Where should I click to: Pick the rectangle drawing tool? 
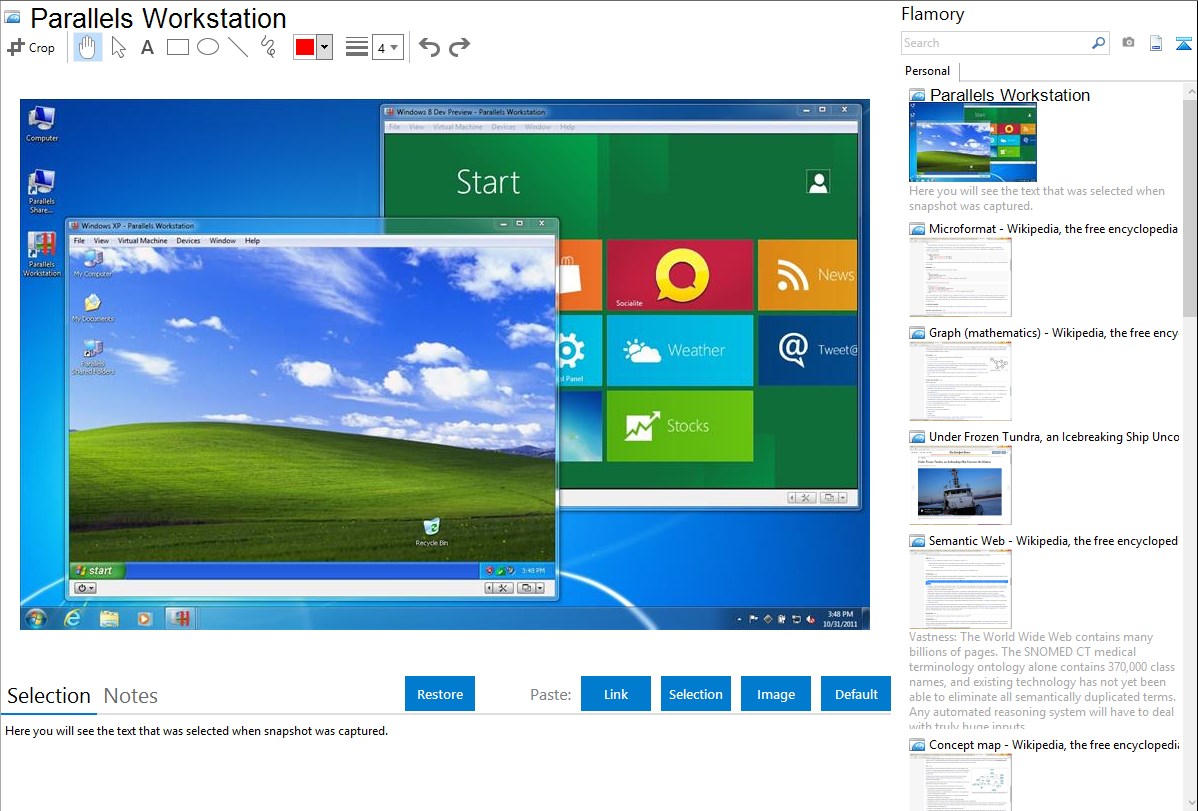[x=177, y=47]
